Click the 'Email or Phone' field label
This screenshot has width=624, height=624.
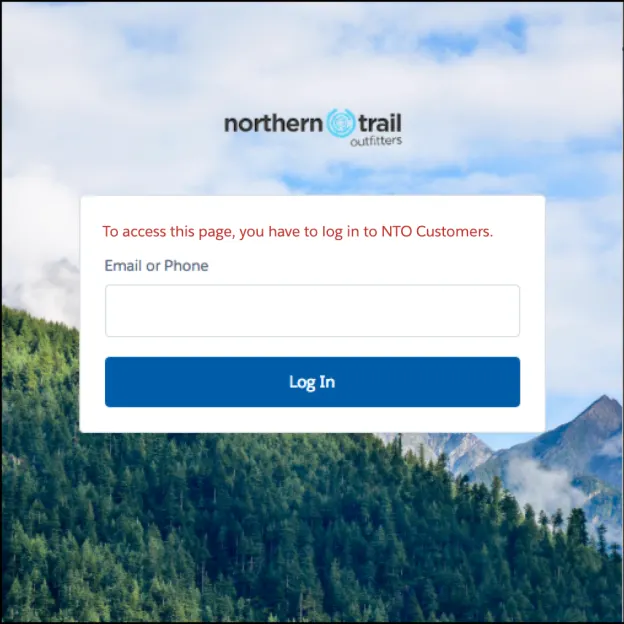tap(156, 265)
